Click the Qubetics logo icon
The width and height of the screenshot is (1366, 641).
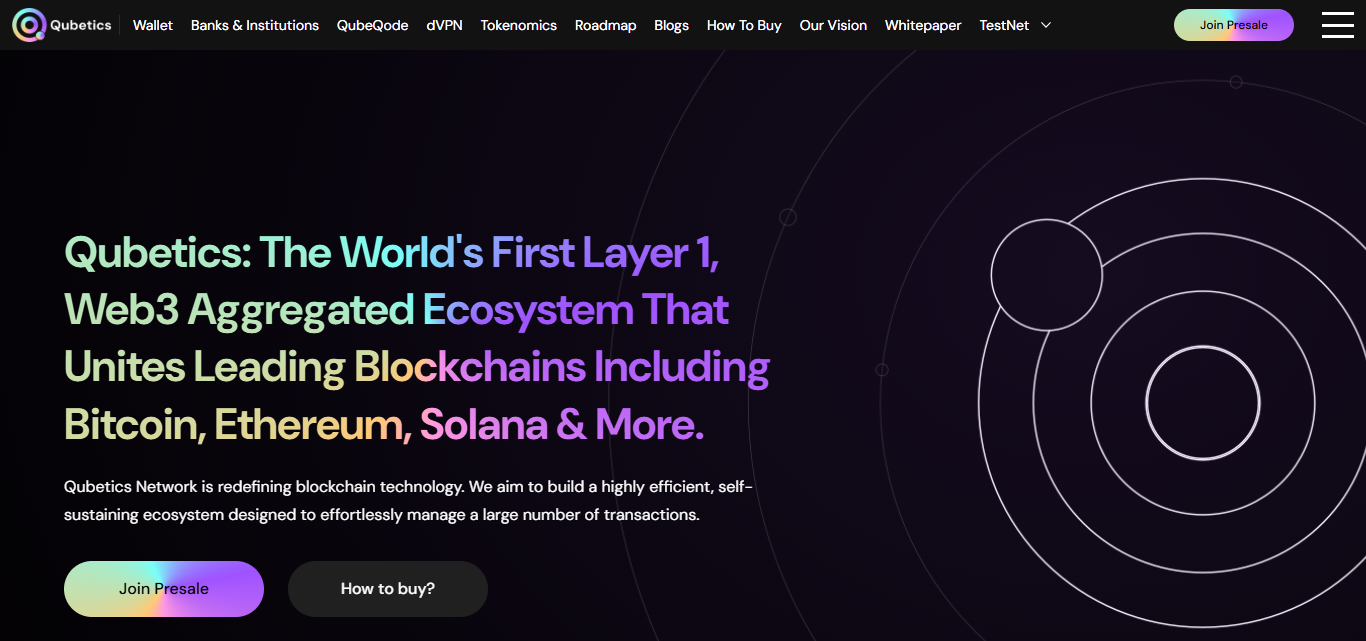pos(29,25)
